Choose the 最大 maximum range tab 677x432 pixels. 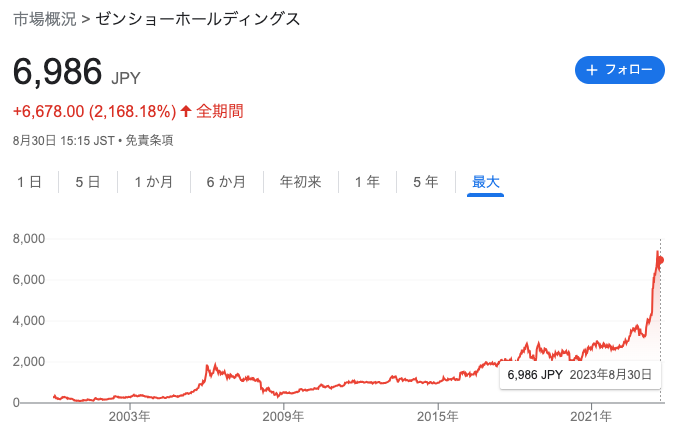[x=486, y=182]
